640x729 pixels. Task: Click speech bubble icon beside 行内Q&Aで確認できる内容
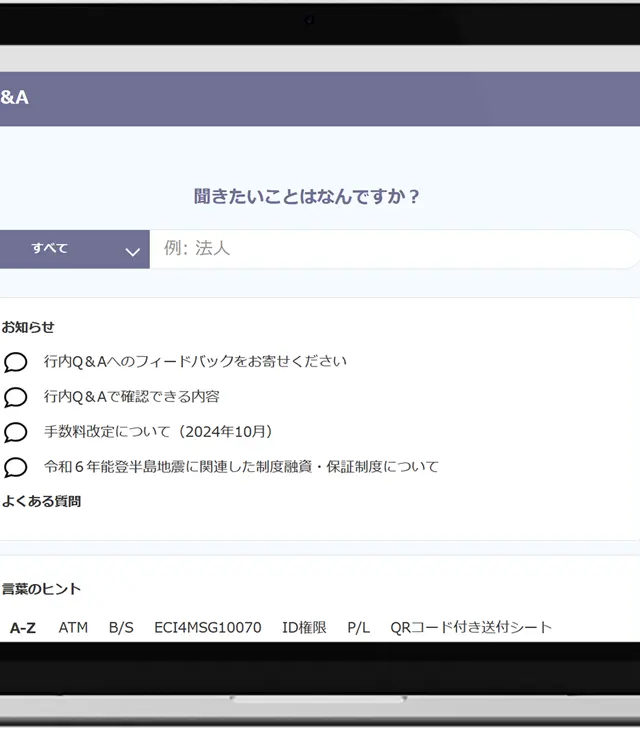[x=15, y=397]
